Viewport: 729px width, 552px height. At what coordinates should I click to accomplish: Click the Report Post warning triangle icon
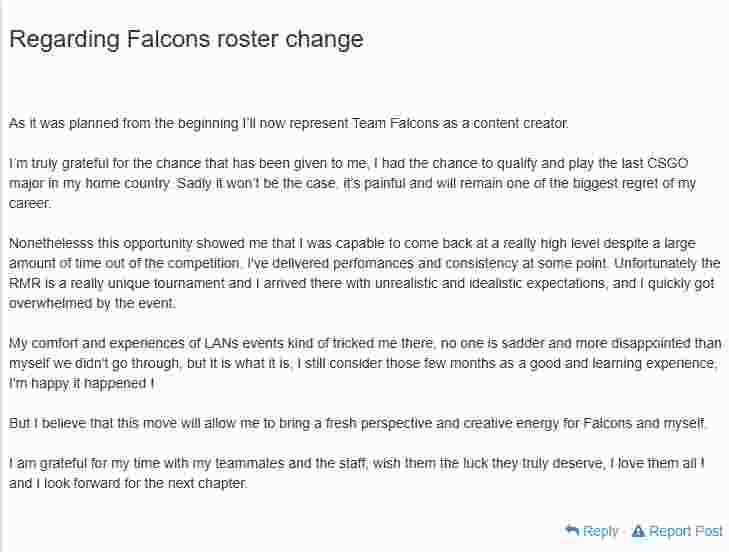639,531
